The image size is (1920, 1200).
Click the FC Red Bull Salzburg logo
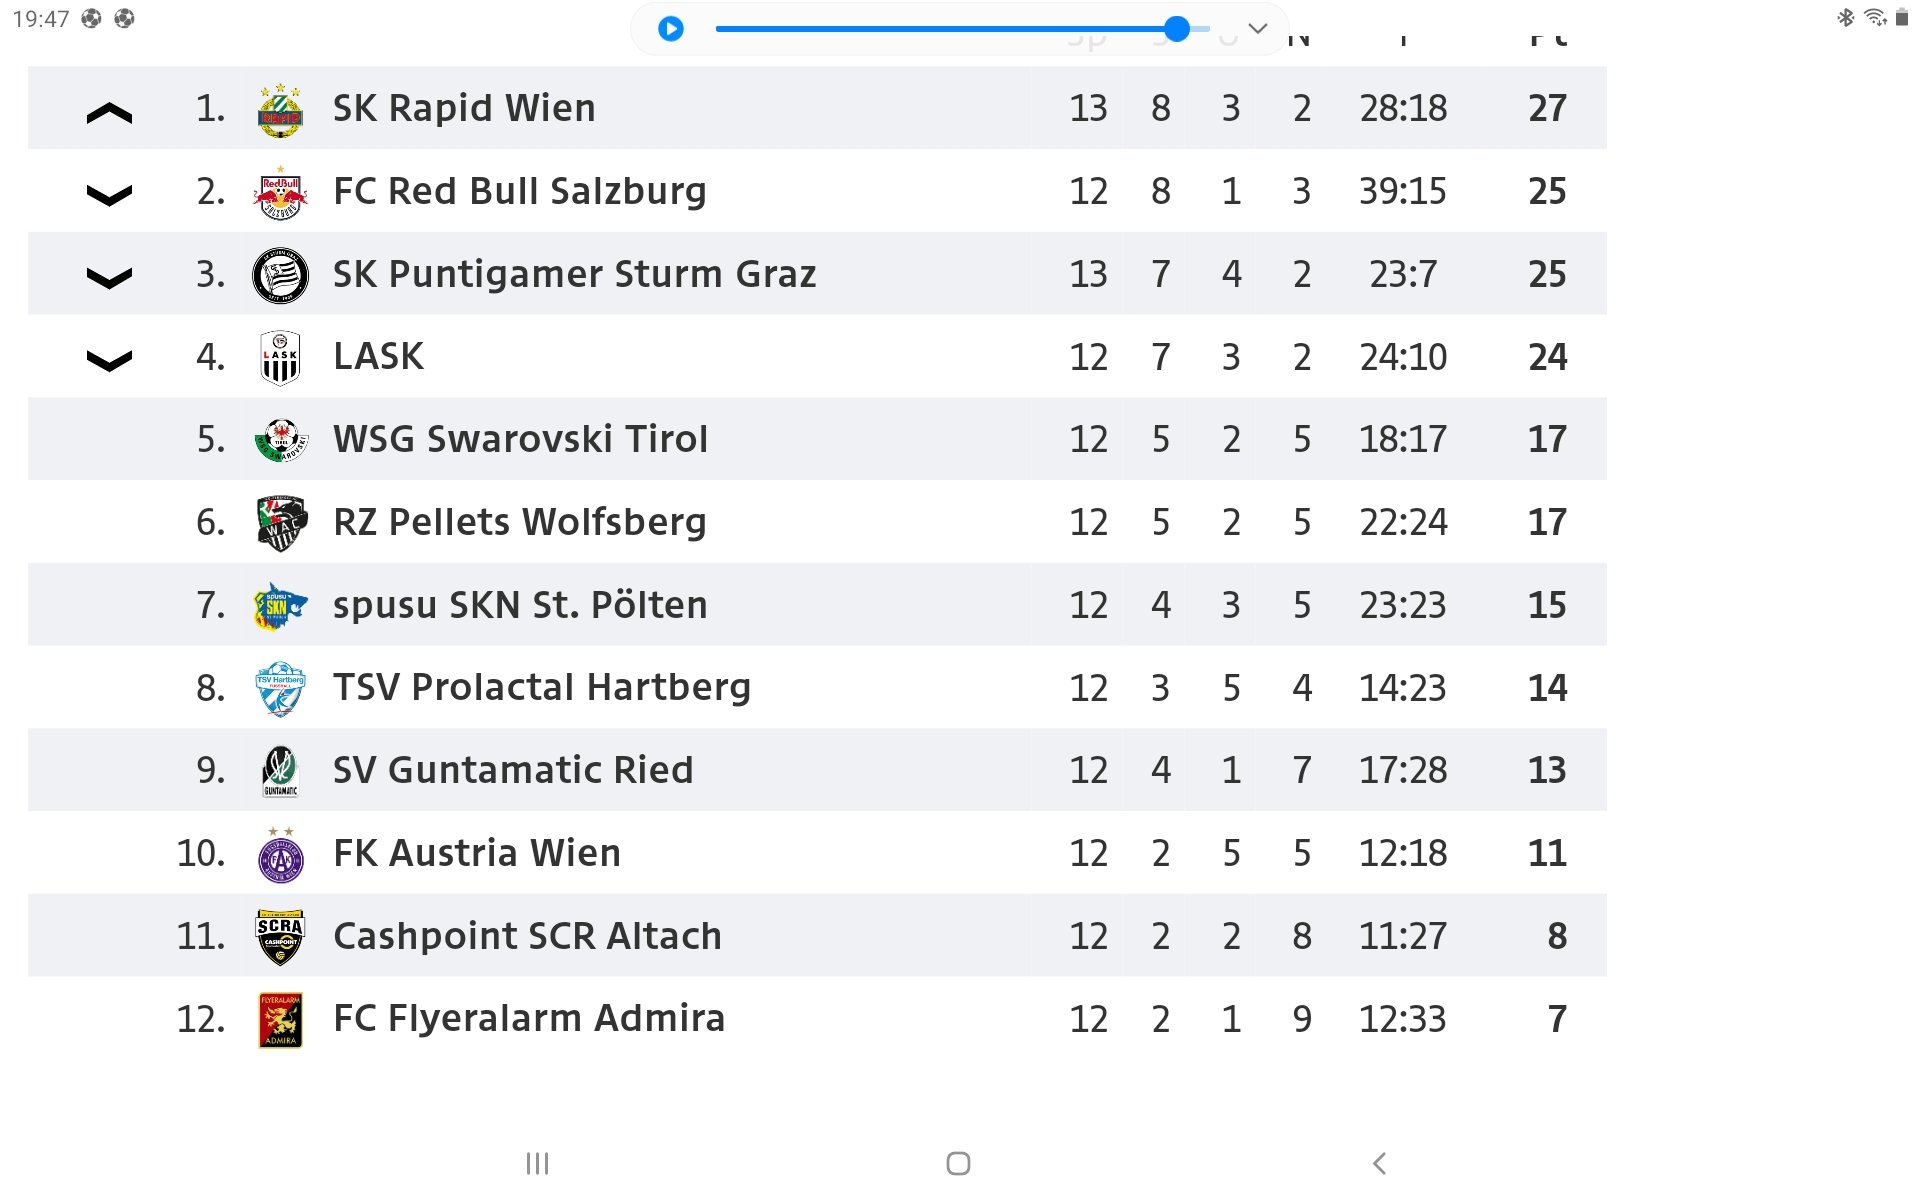[x=280, y=192]
